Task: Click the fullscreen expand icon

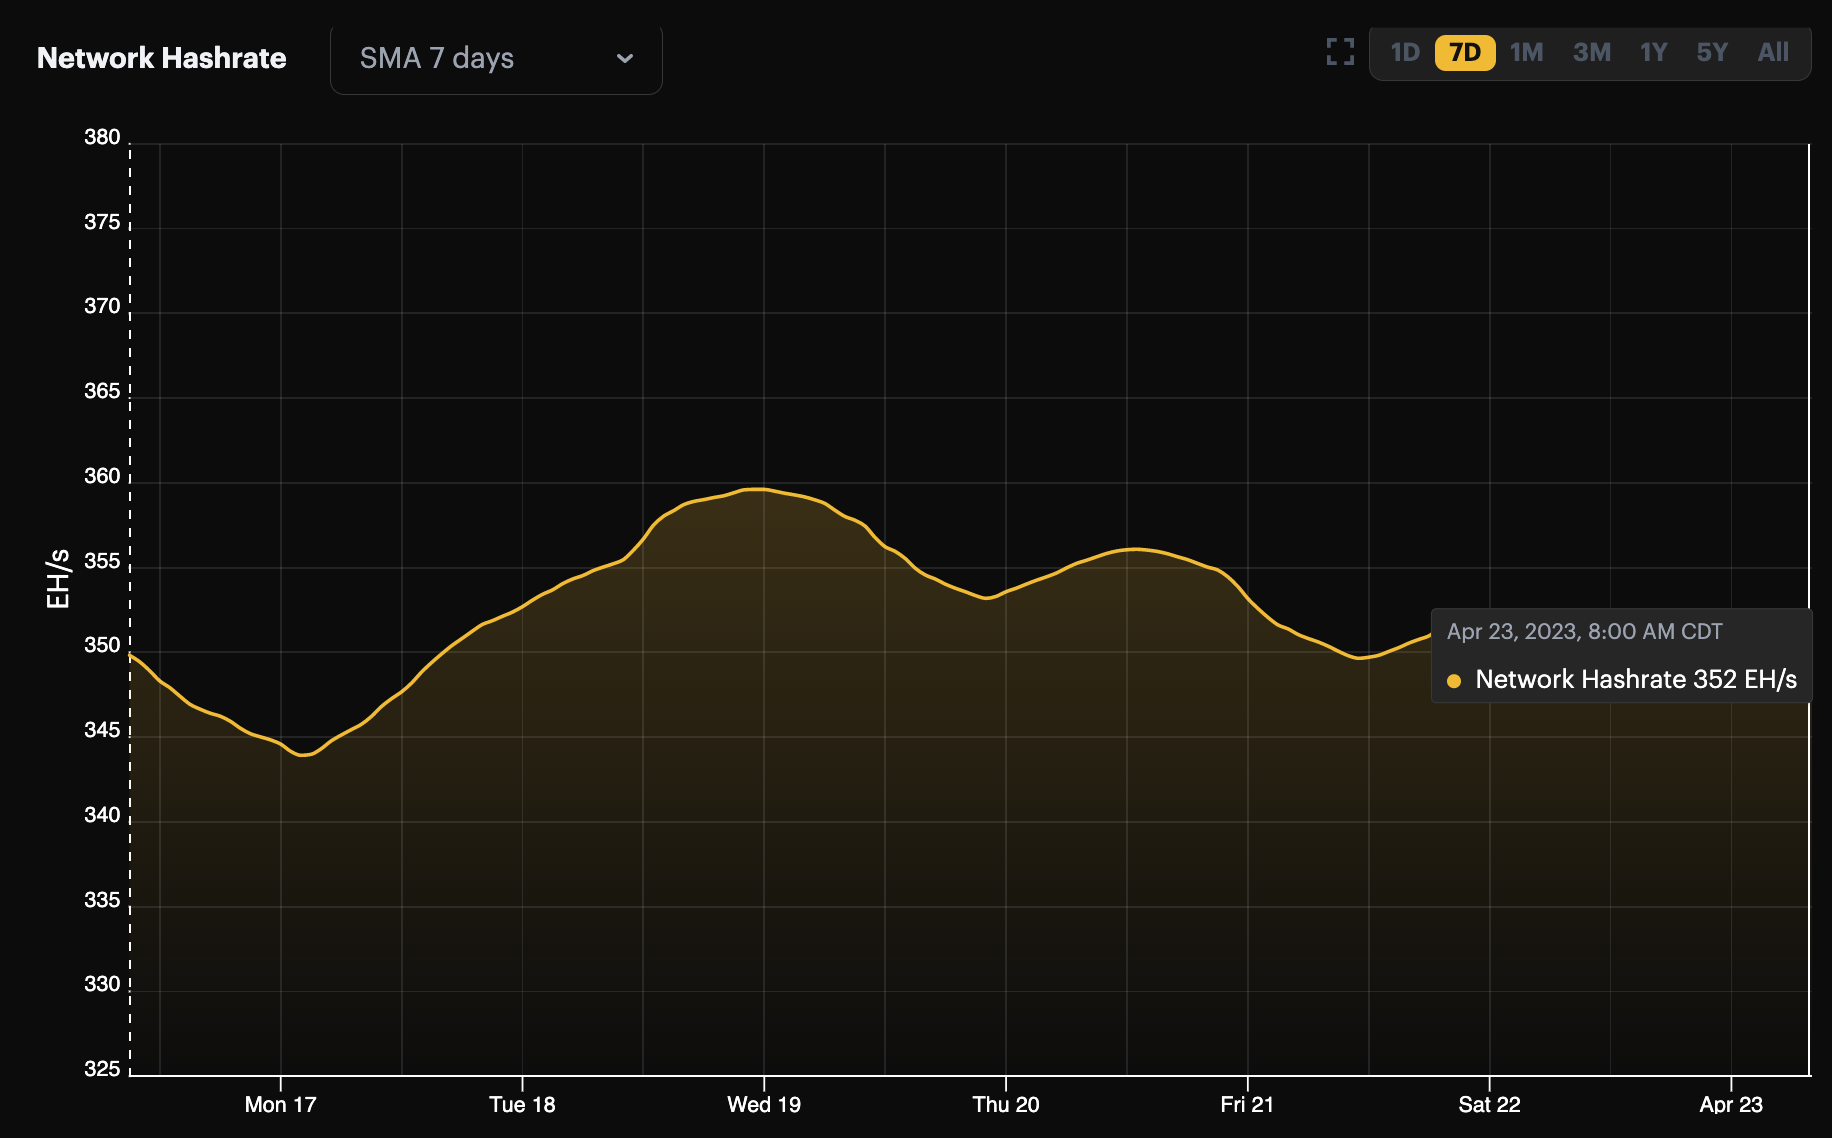Action: pos(1339,52)
